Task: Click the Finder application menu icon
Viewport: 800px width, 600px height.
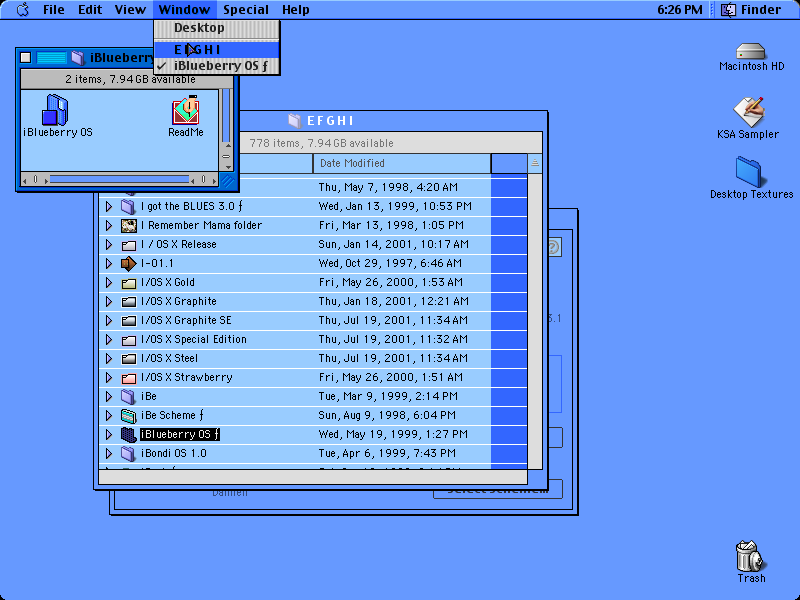Action: pos(729,10)
